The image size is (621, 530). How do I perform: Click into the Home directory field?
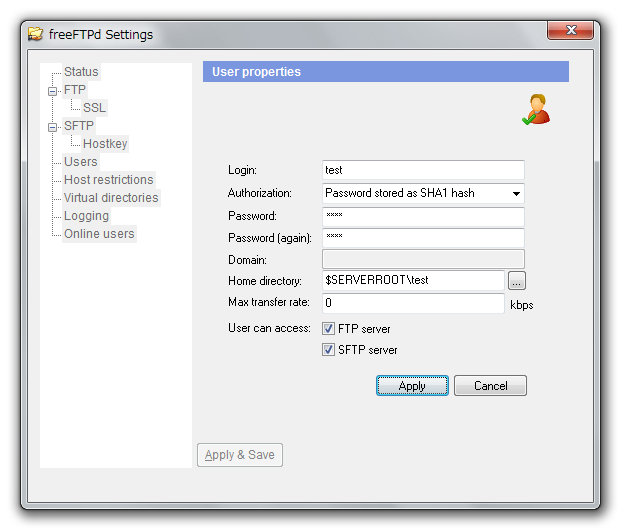click(413, 281)
